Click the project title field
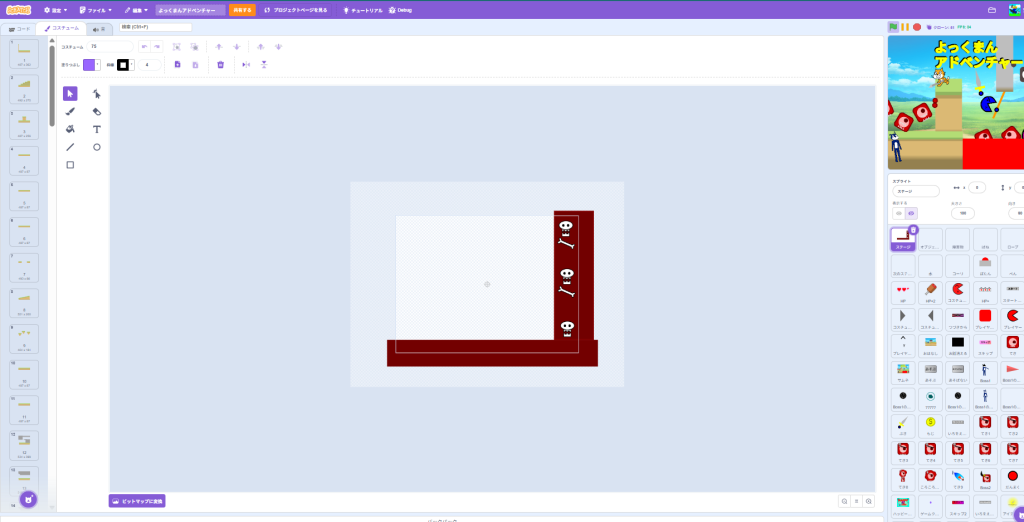Image resolution: width=1024 pixels, height=522 pixels. tap(190, 10)
